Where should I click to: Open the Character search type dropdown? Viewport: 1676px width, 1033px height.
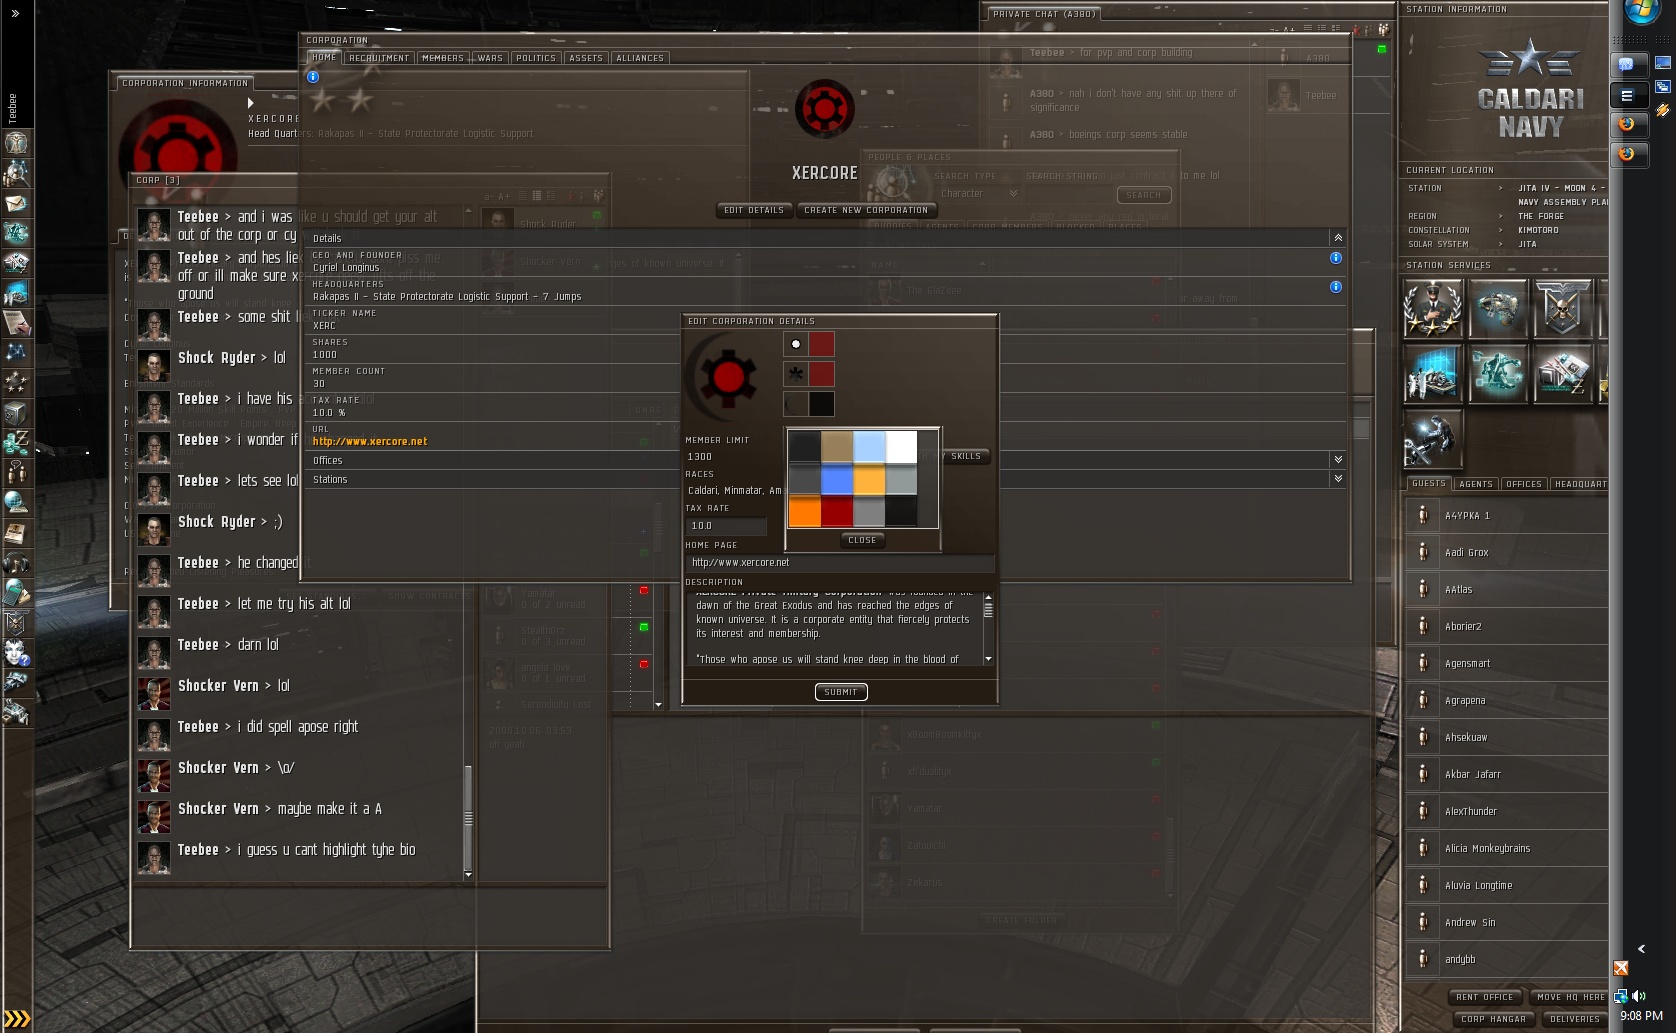coord(978,194)
